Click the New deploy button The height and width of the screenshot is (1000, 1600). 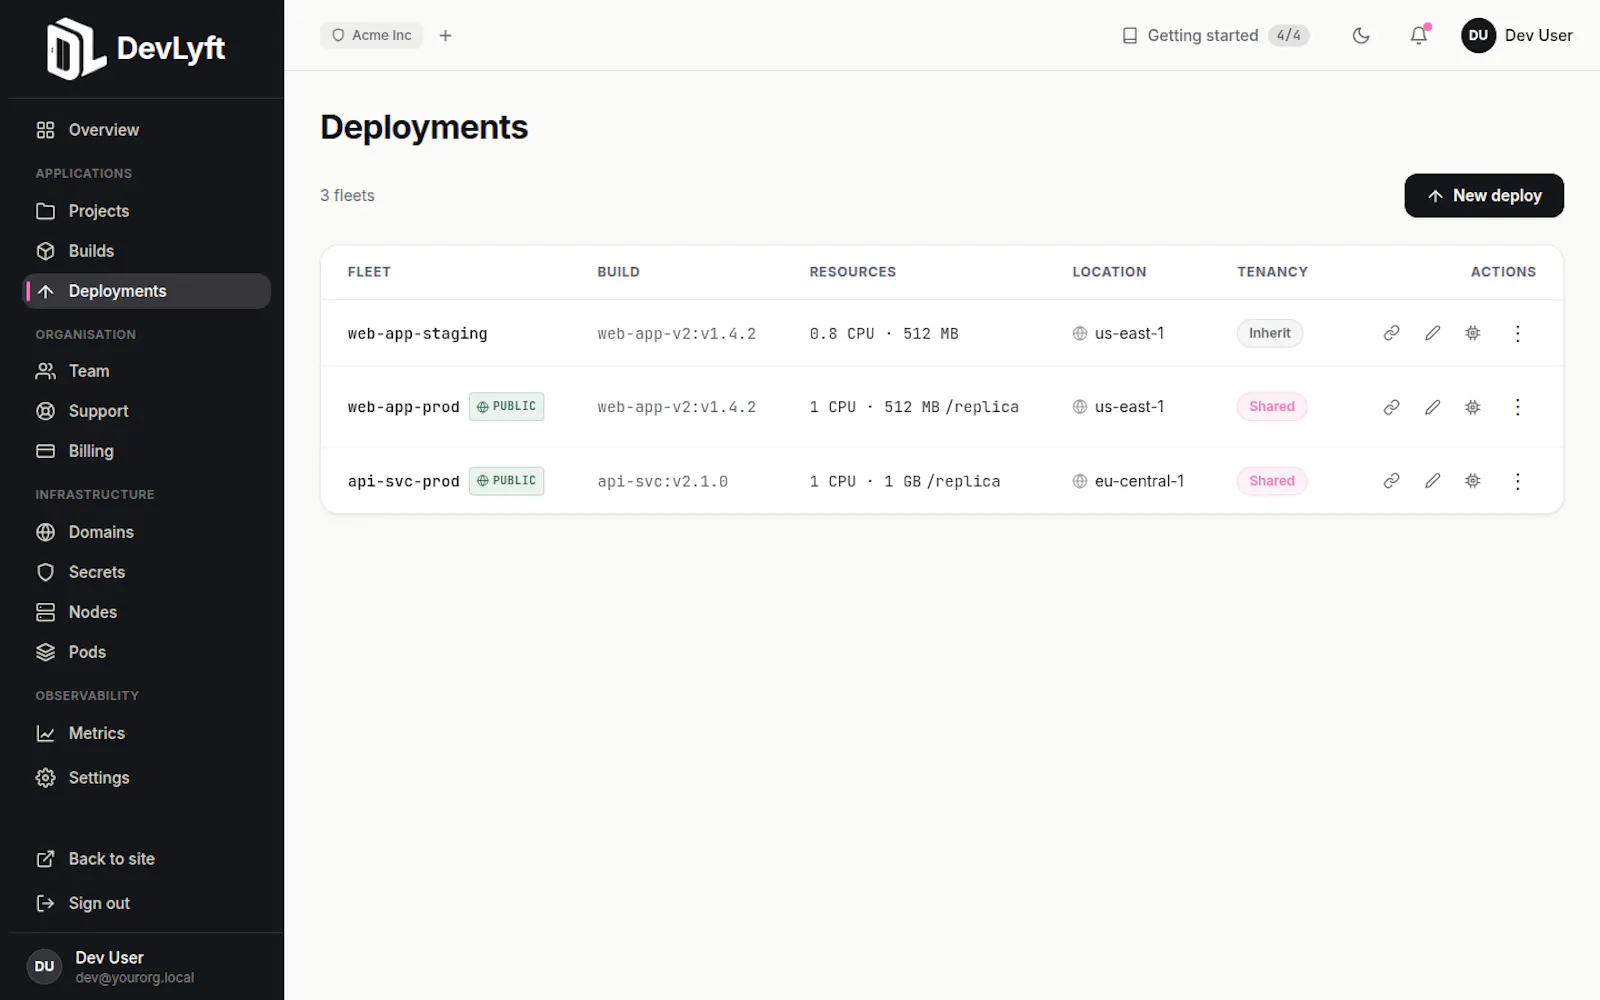point(1484,195)
